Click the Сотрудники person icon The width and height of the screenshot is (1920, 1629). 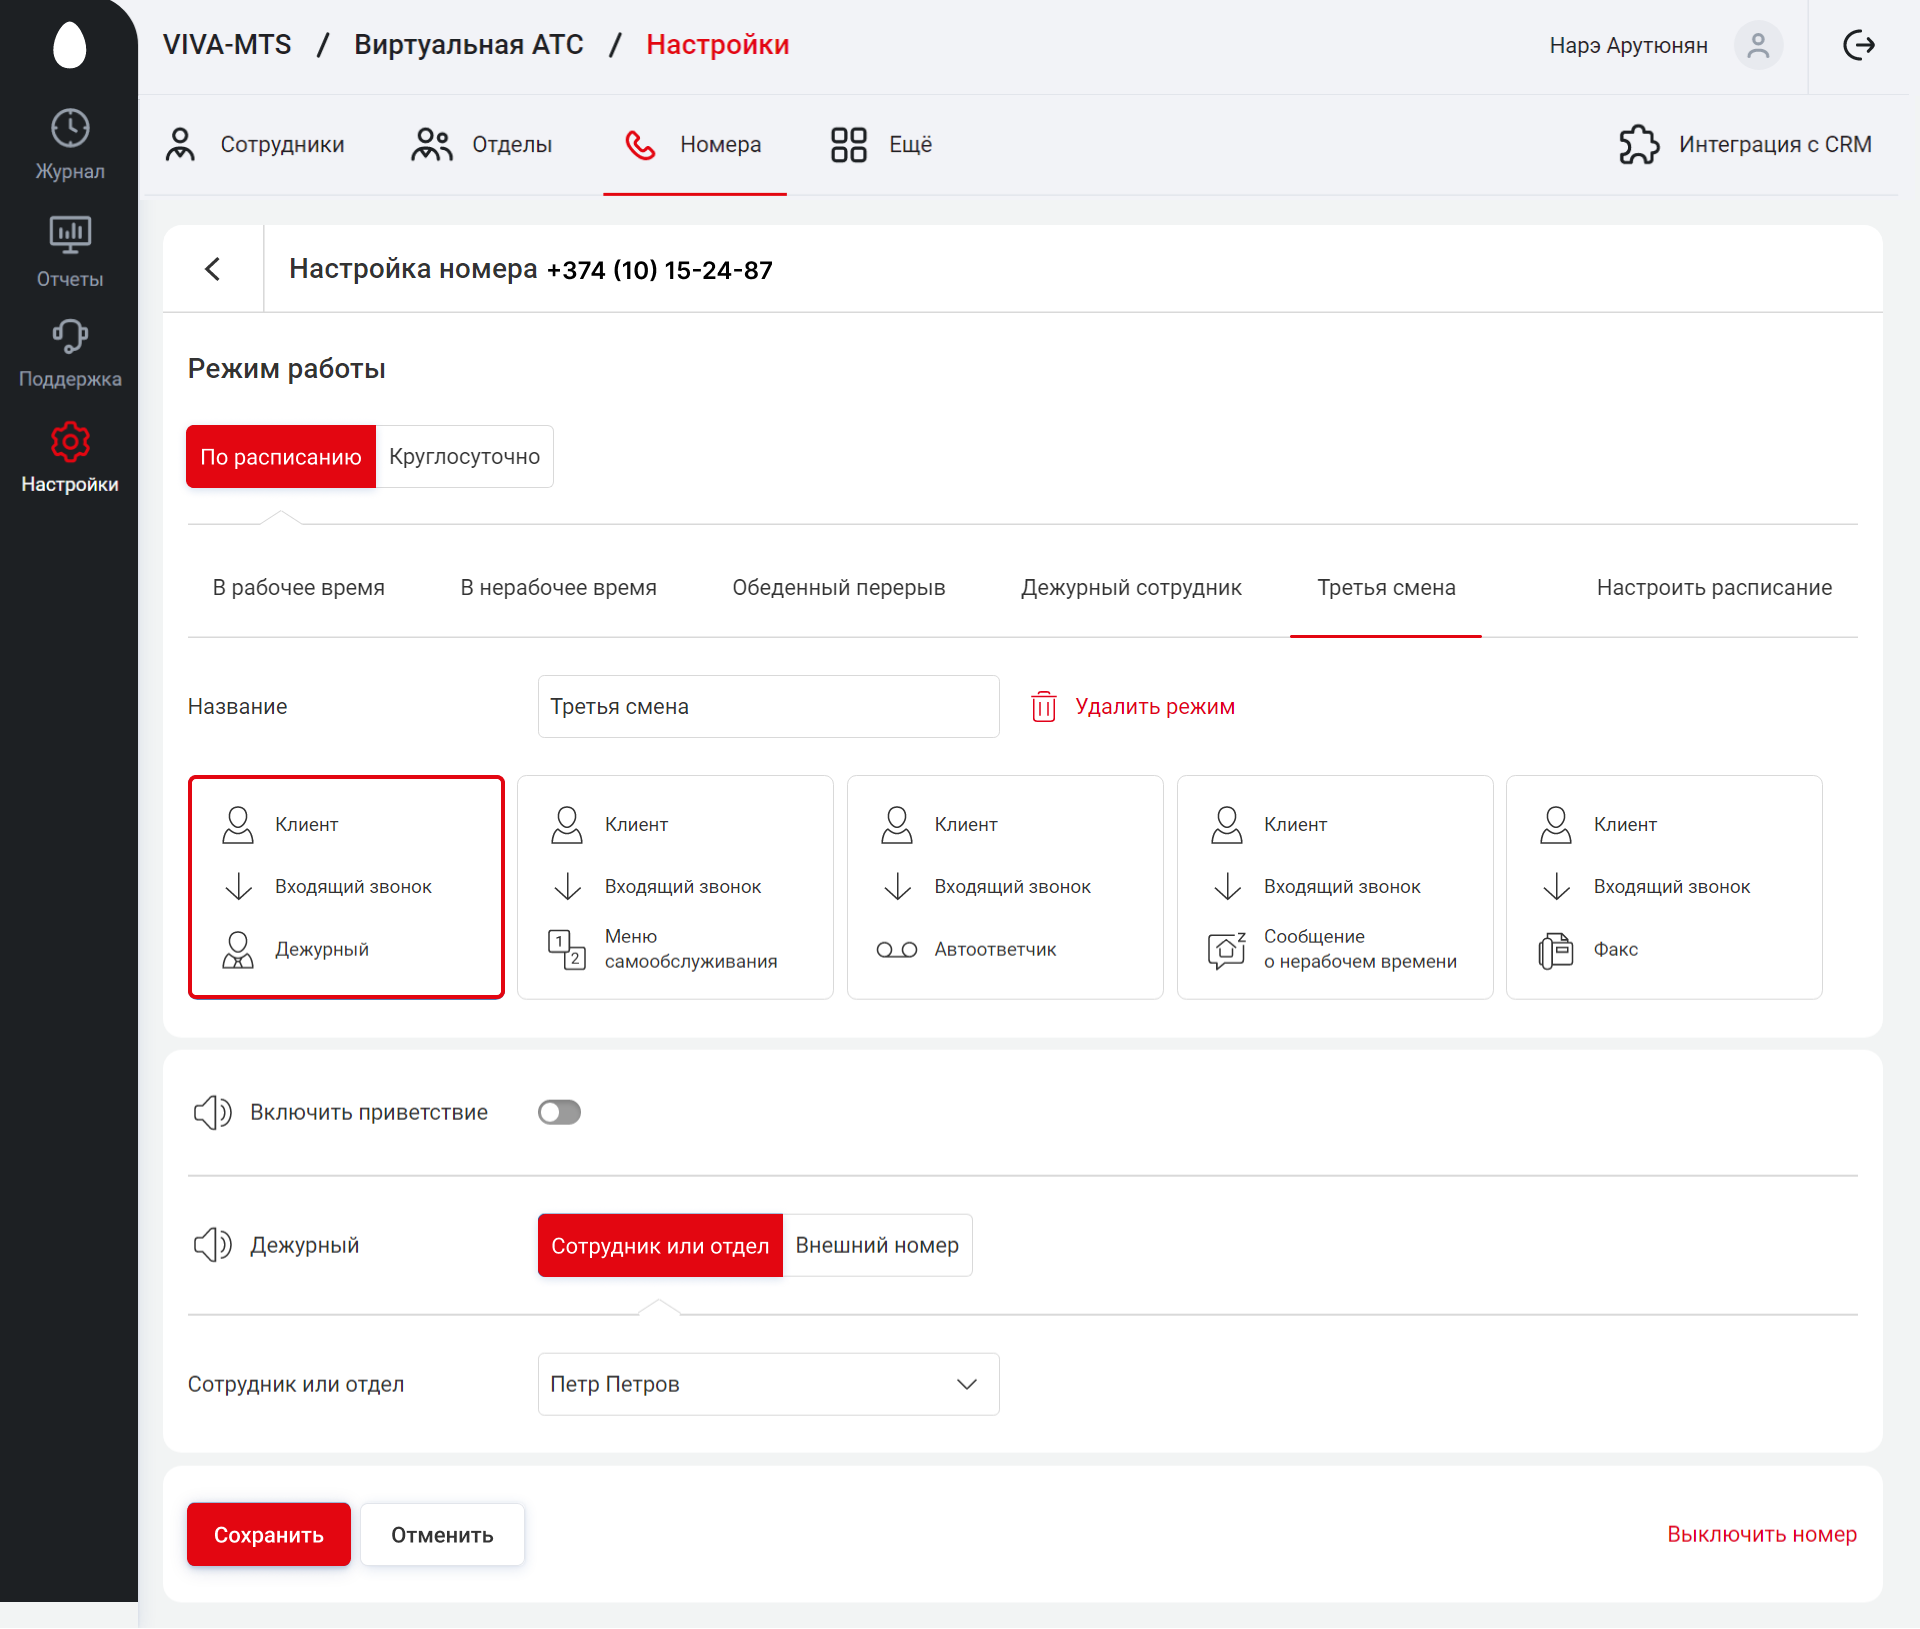pyautogui.click(x=180, y=144)
